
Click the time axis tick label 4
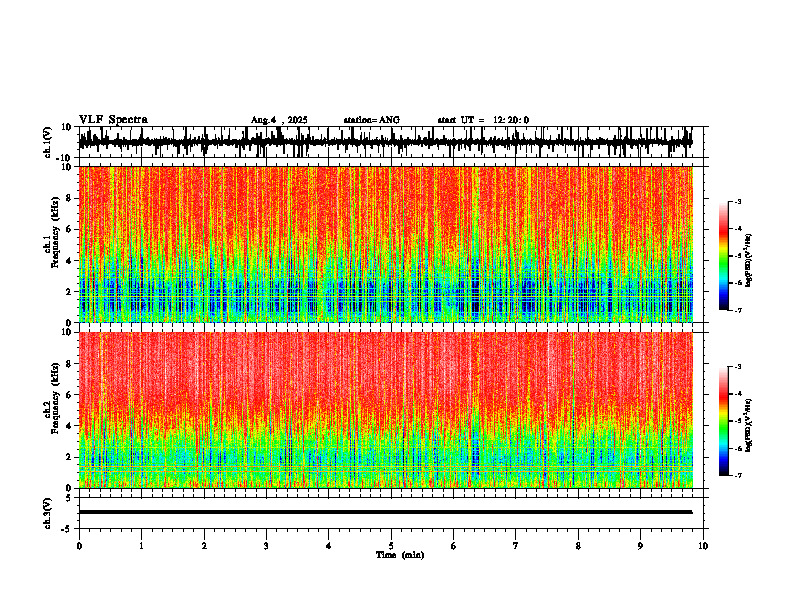pos(329,546)
